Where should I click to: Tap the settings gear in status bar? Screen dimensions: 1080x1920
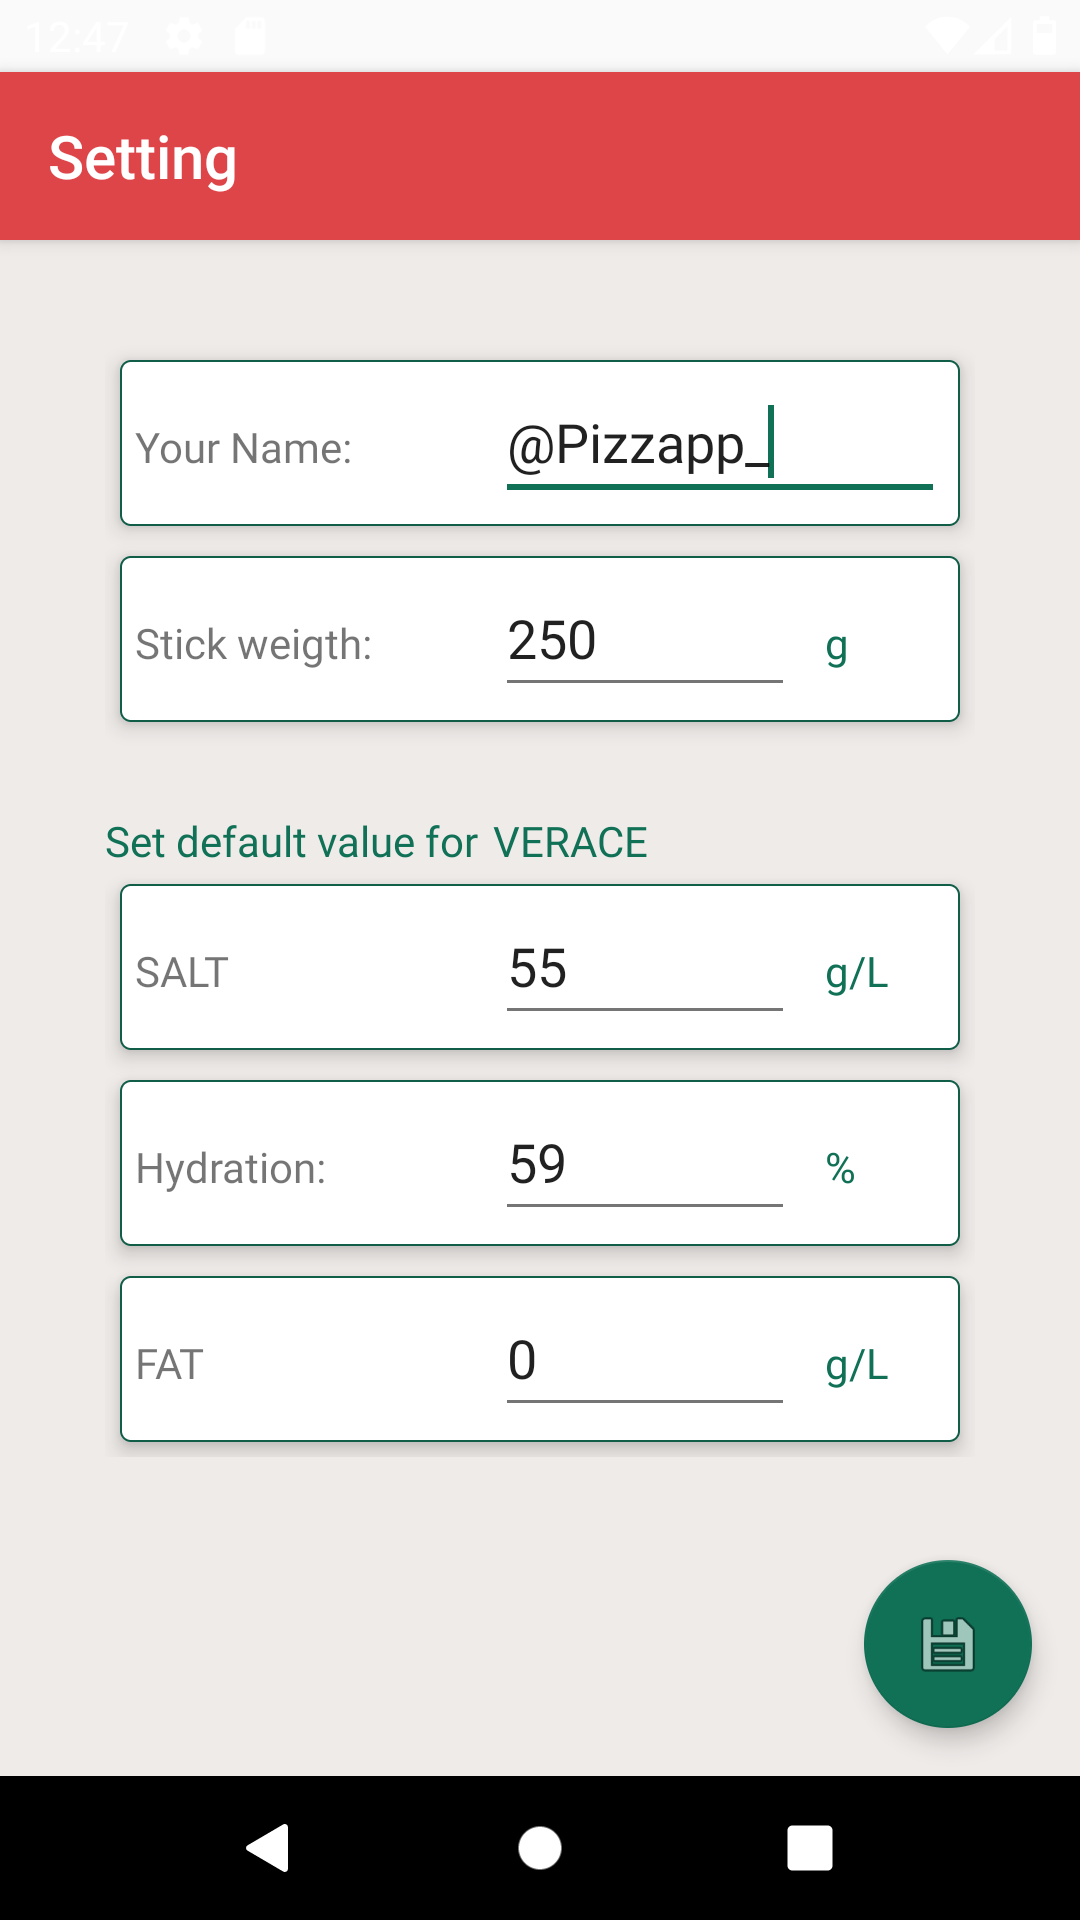tap(184, 37)
